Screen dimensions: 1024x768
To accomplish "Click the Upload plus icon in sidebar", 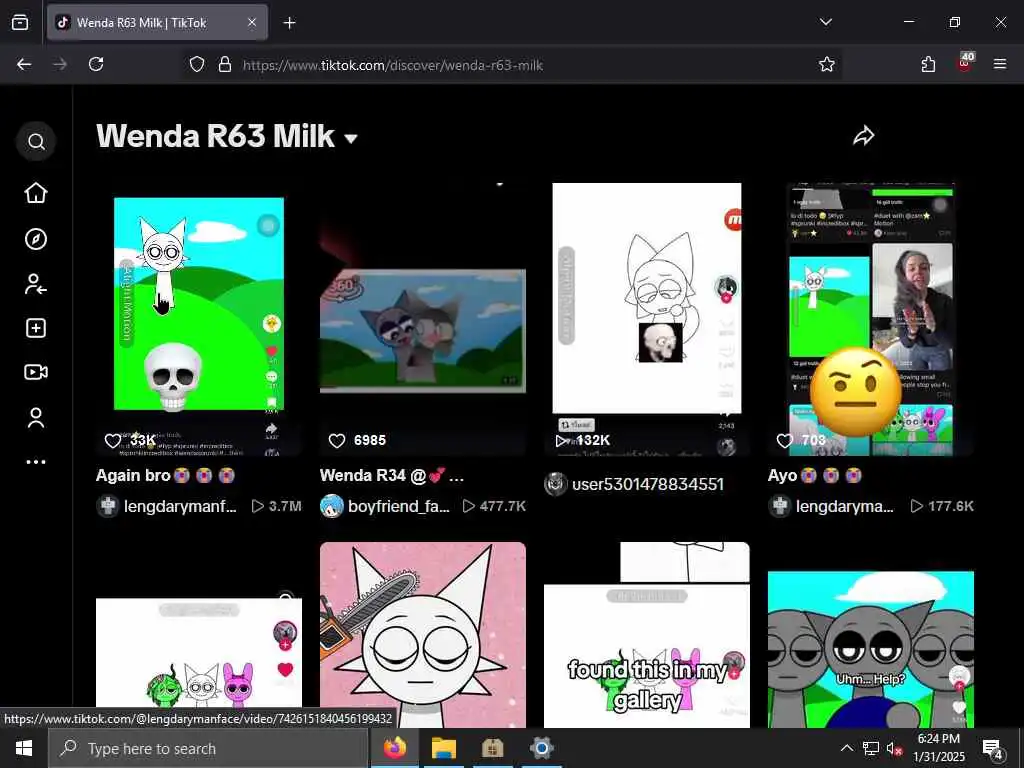I will tap(36, 328).
